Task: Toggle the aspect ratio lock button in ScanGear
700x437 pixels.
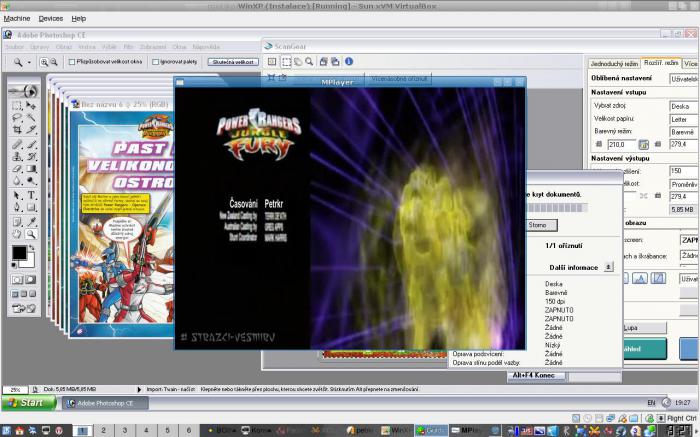Action: [643, 144]
